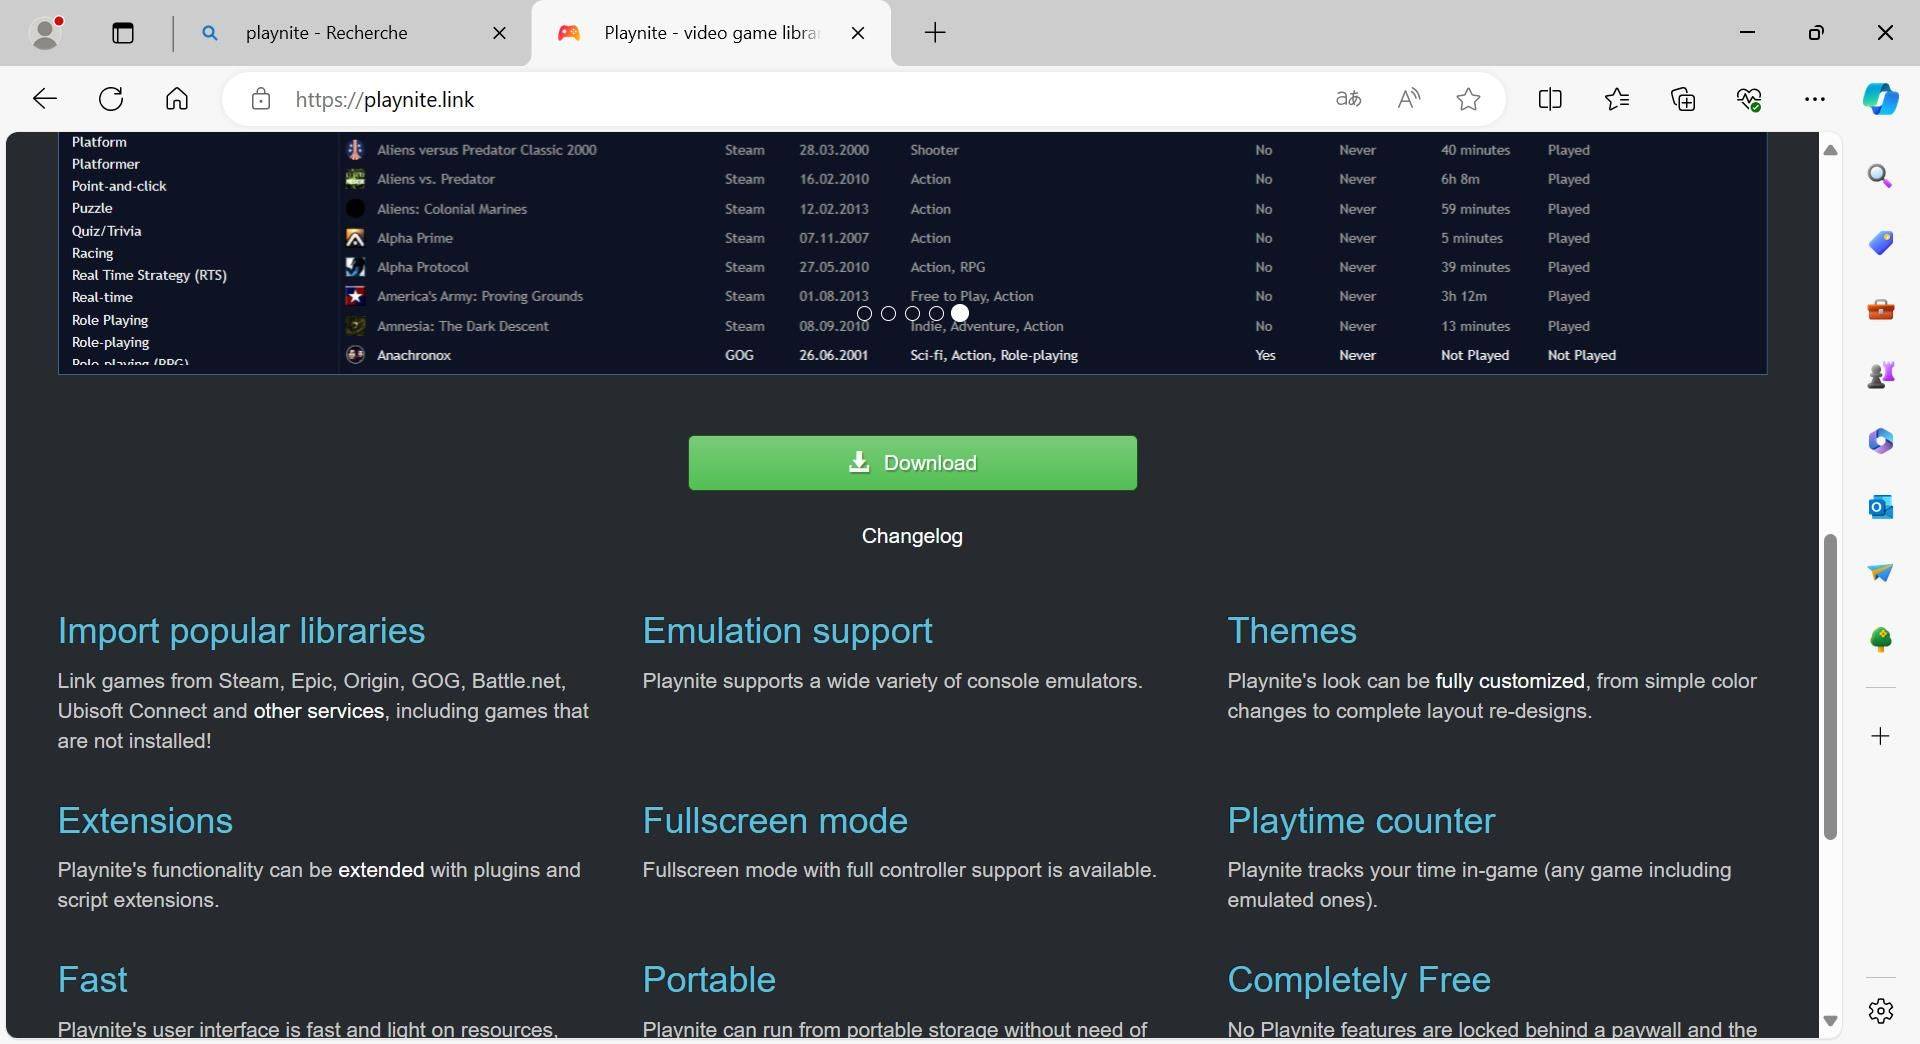The image size is (1920, 1044).
Task: Follow the 'fully customized' link
Action: 1510,681
